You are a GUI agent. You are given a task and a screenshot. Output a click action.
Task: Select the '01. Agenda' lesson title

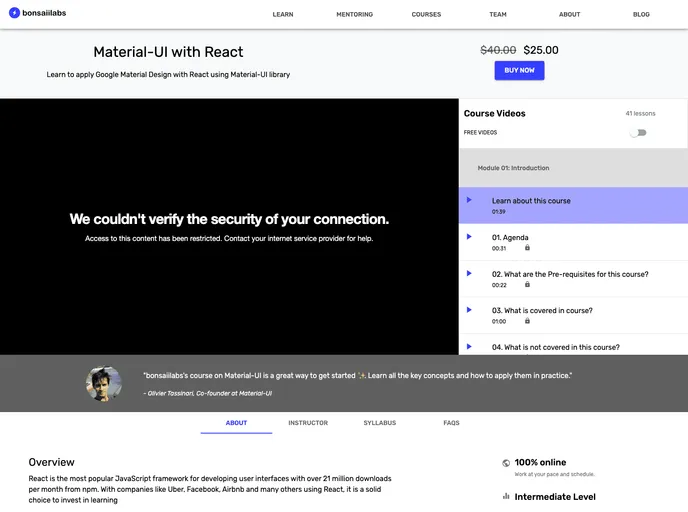[510, 237]
